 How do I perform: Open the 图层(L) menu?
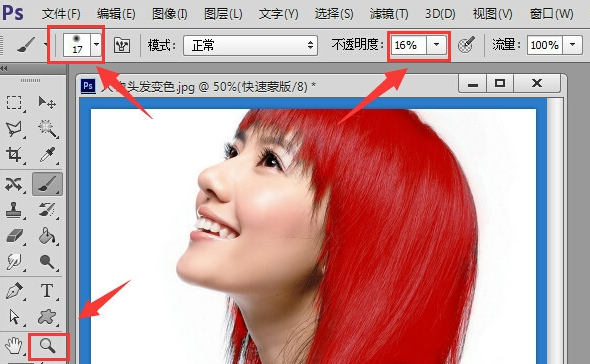pyautogui.click(x=223, y=14)
